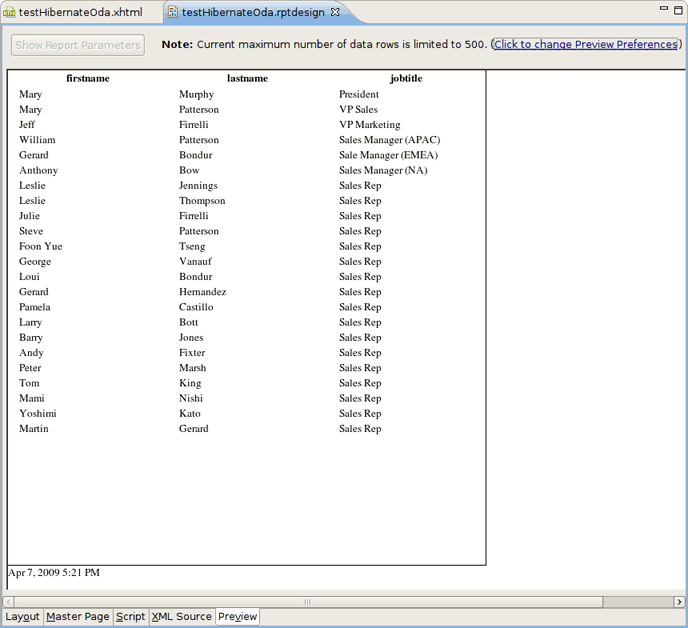Open the Master Page tab
The image size is (688, 628).
click(78, 617)
